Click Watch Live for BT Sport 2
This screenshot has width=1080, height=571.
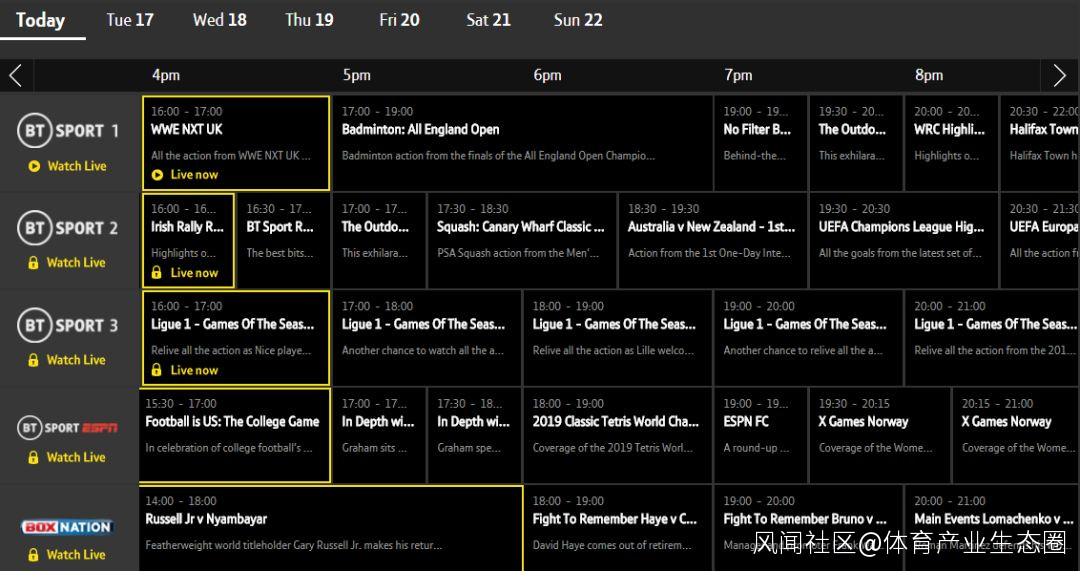(x=76, y=262)
